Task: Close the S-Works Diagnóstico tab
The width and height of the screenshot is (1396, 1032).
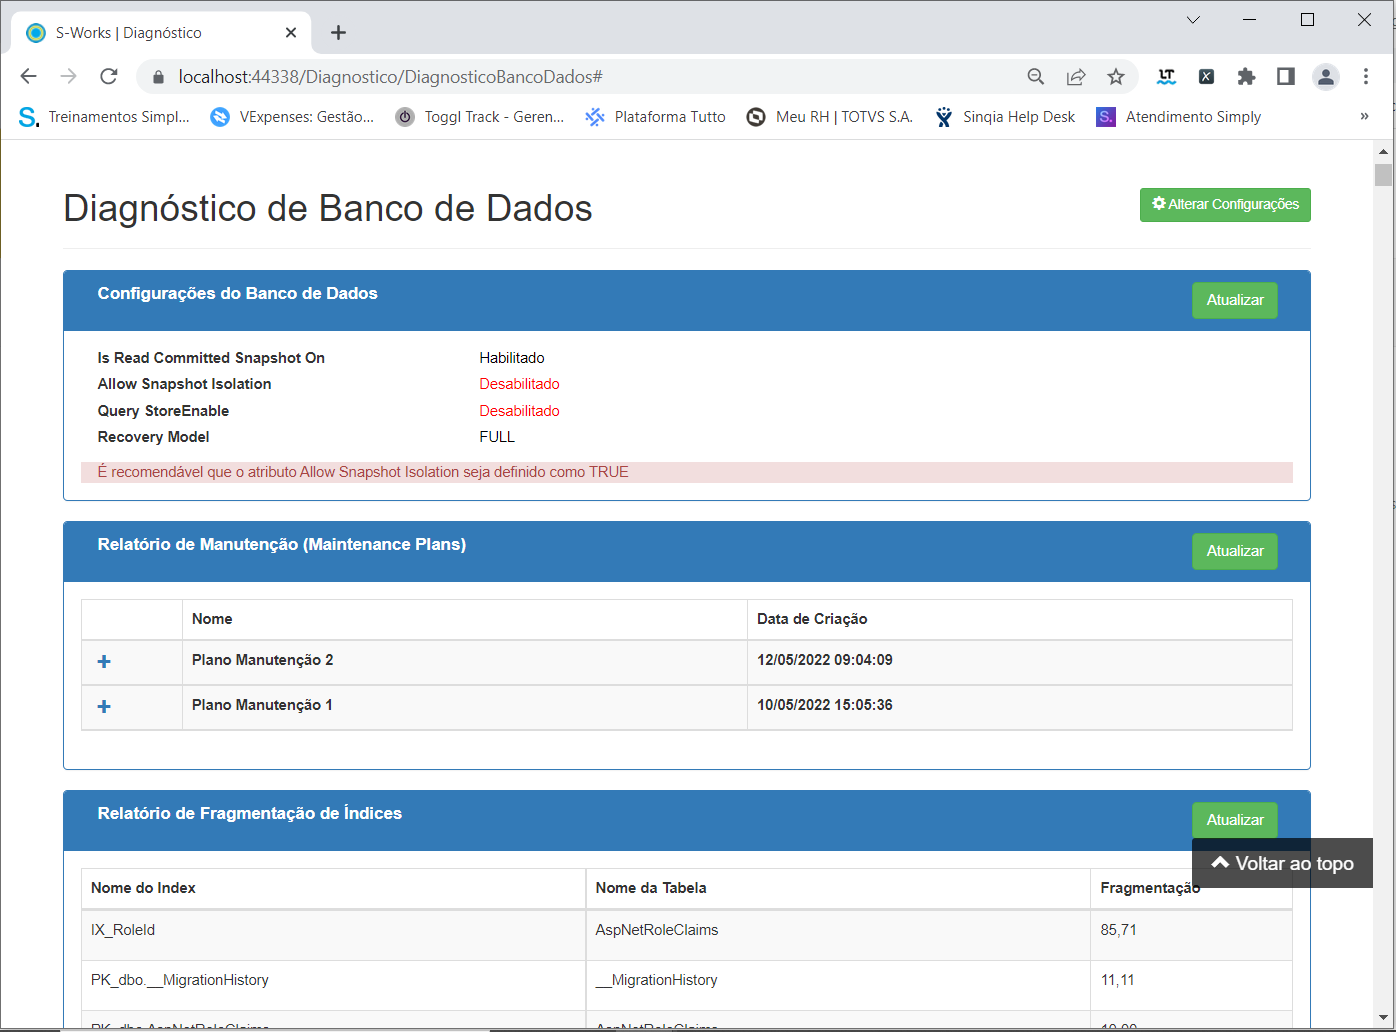Action: click(x=291, y=33)
